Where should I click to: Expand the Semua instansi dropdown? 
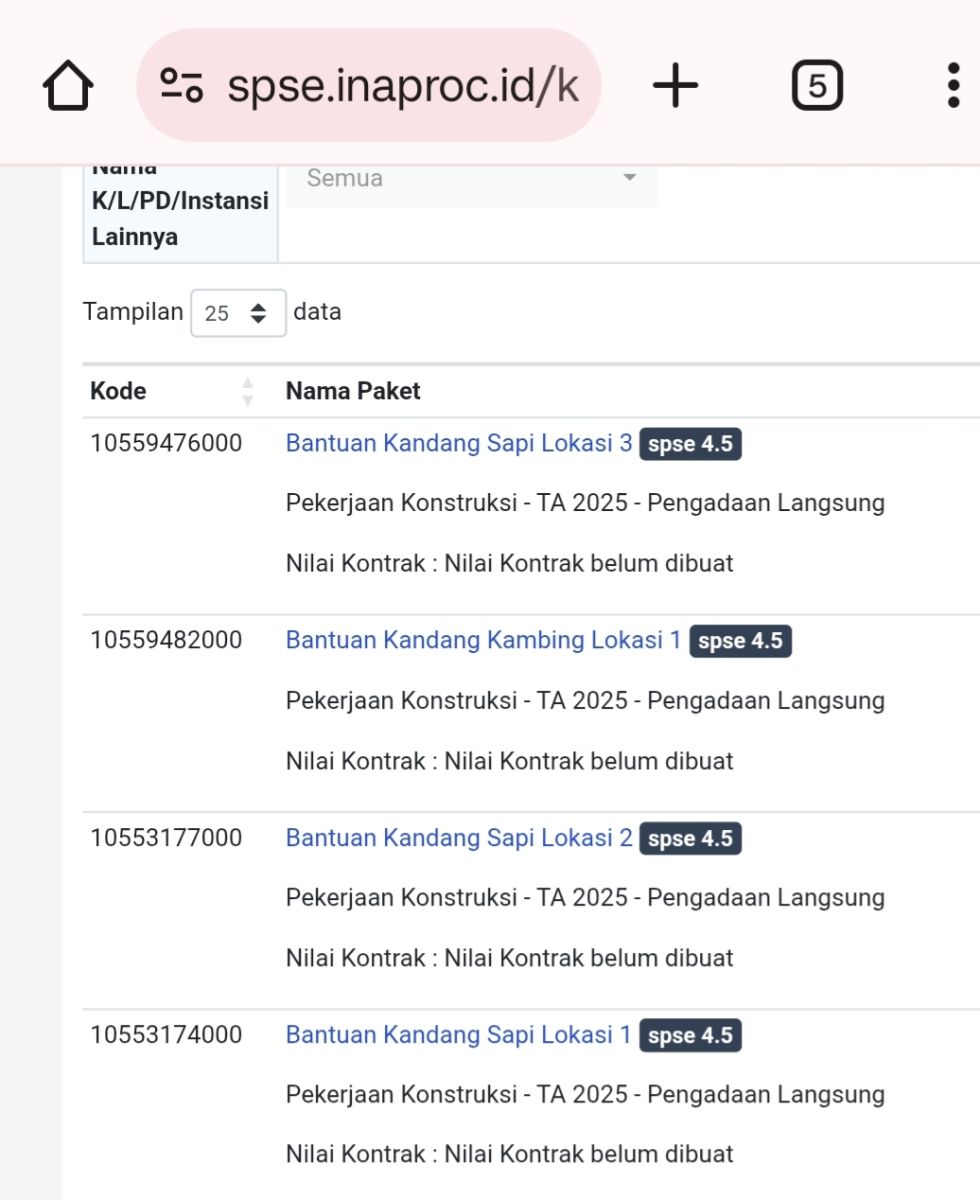click(471, 179)
